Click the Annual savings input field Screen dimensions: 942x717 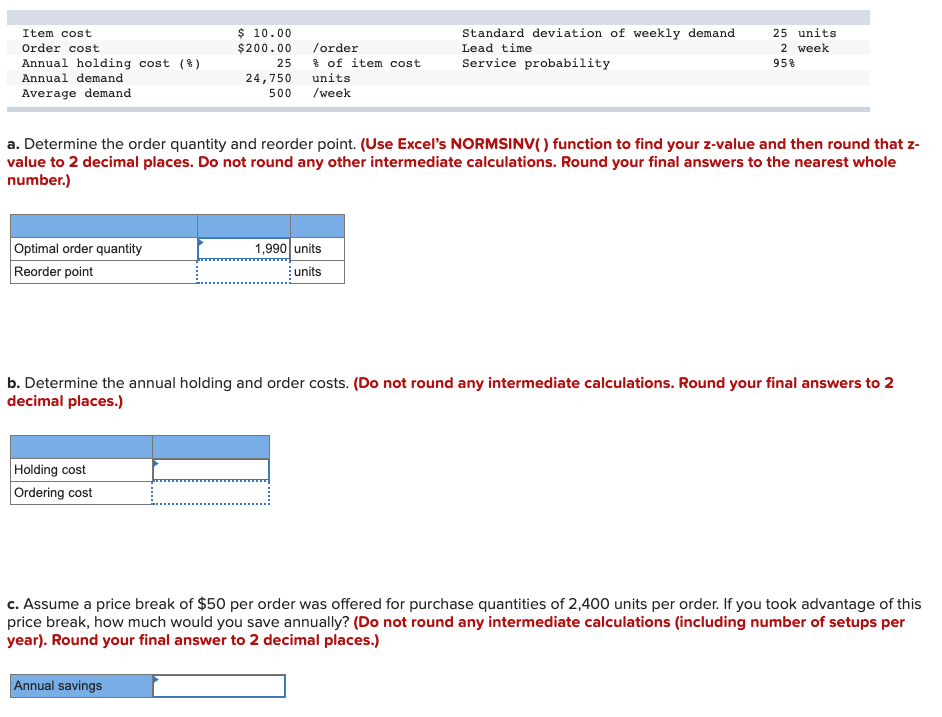[x=219, y=686]
